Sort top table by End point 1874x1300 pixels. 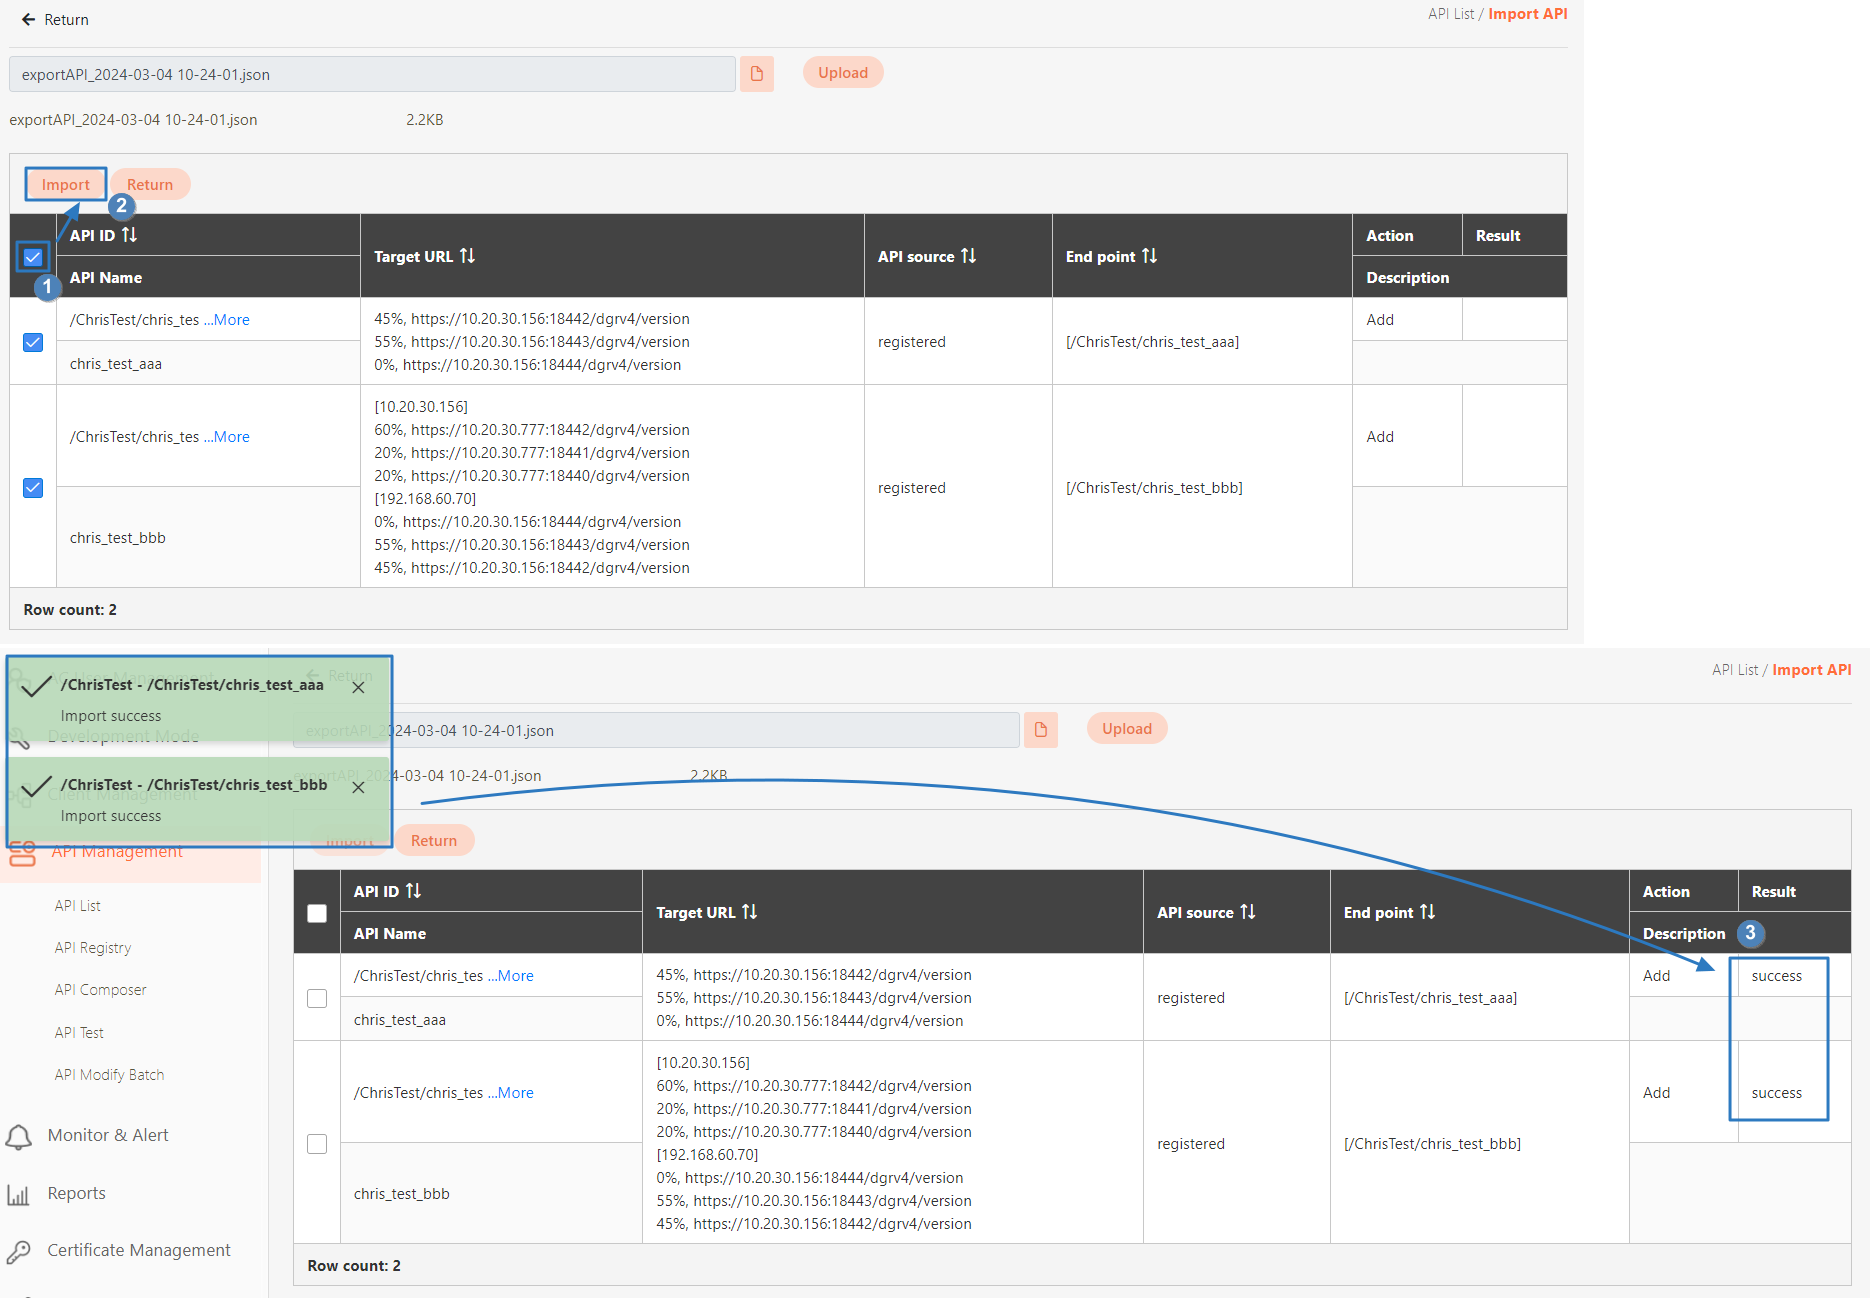(x=1149, y=257)
